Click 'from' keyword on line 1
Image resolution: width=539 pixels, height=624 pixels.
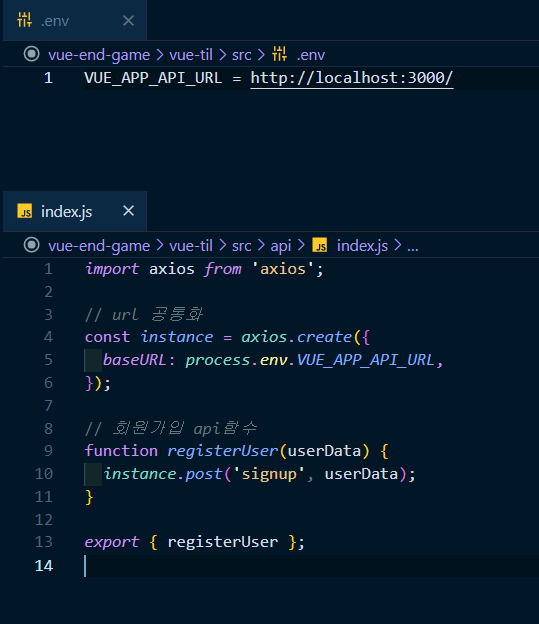tap(223, 269)
